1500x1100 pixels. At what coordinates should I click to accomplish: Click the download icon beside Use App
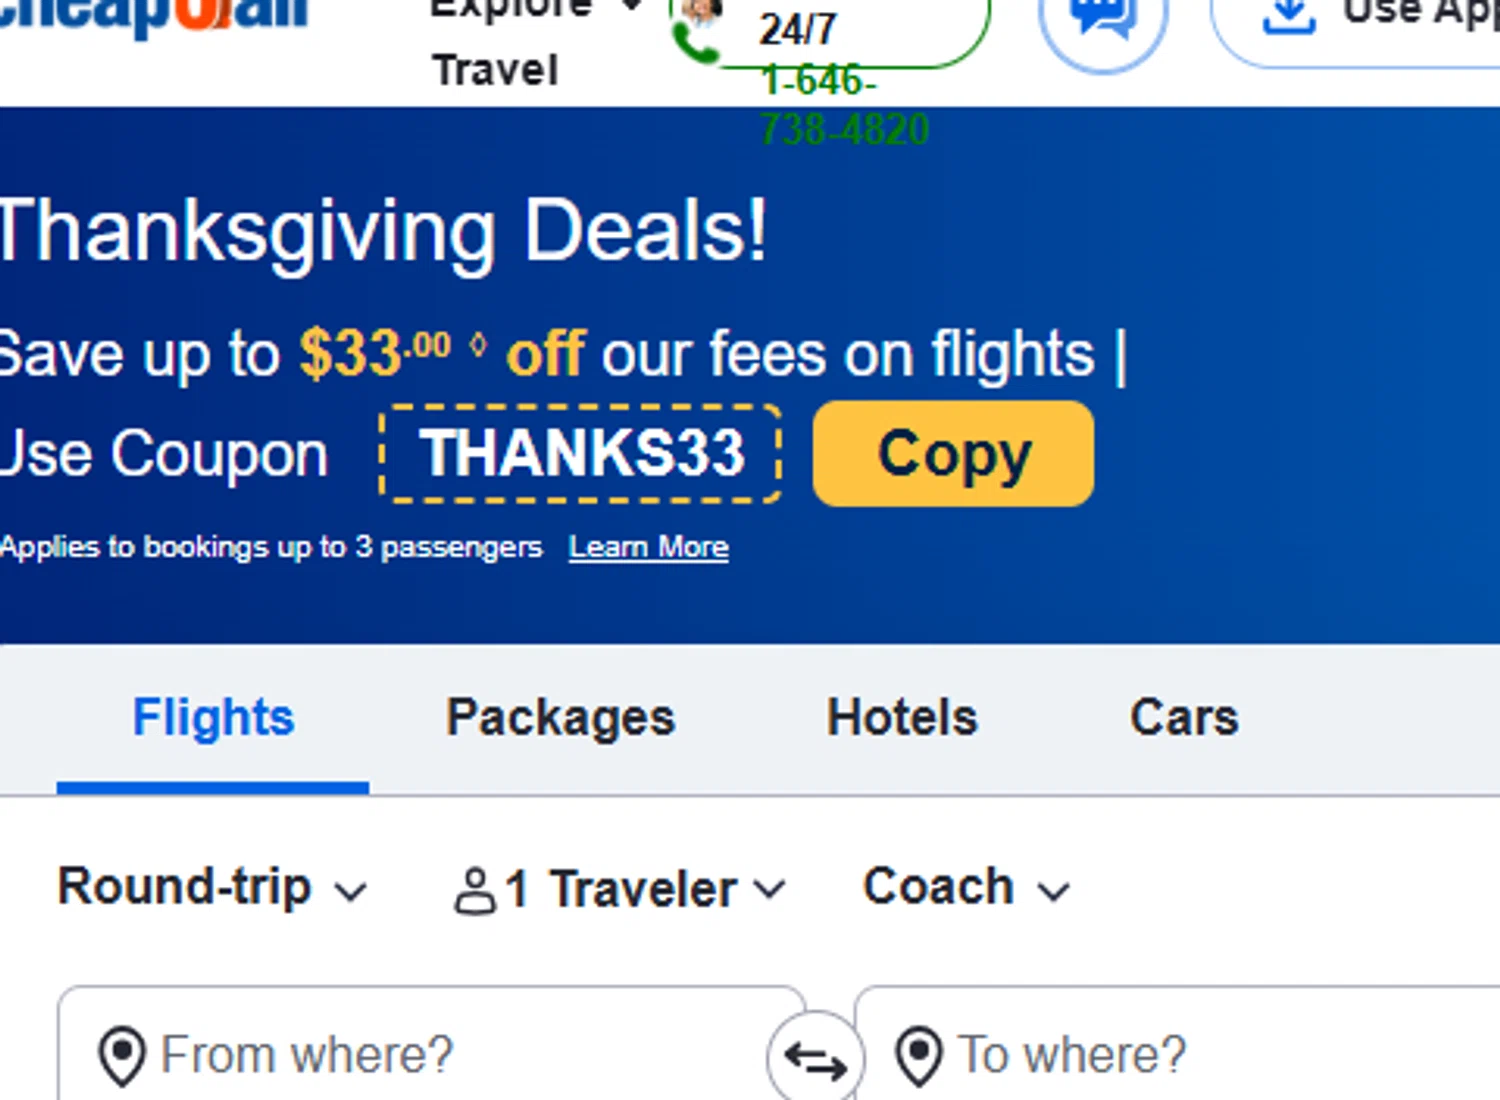point(1288,16)
